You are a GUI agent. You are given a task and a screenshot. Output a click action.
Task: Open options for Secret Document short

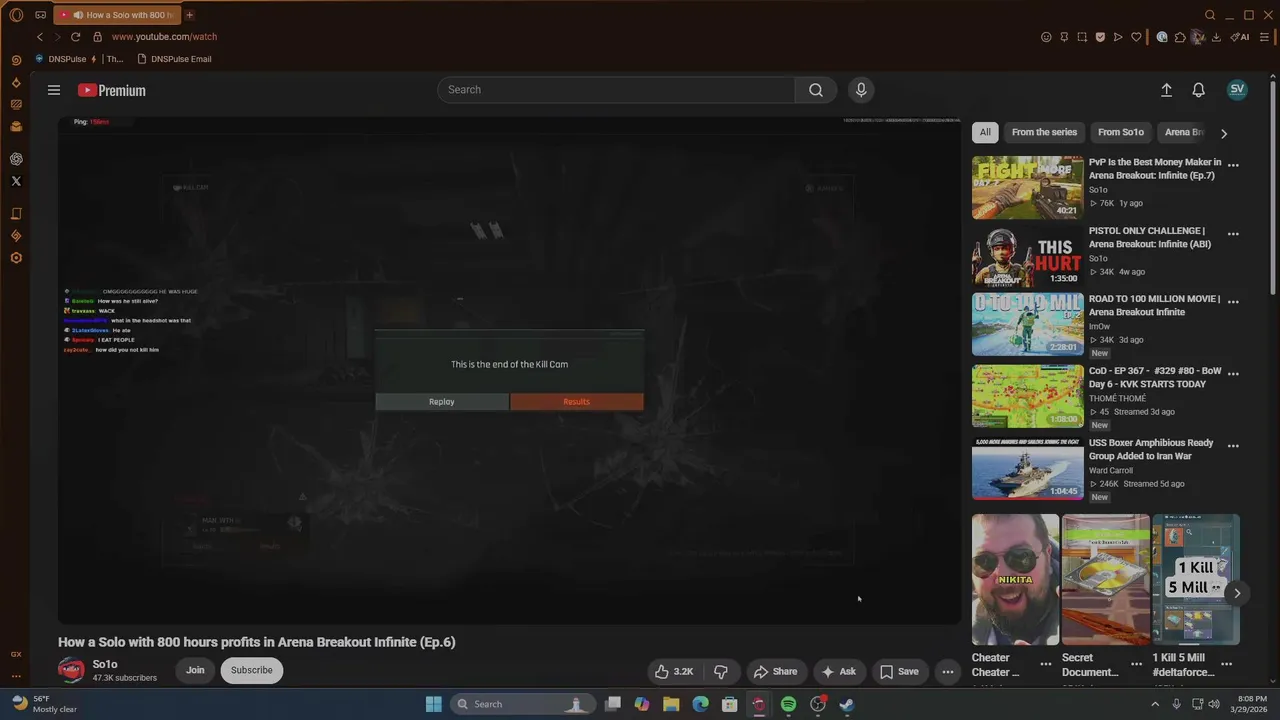[1136, 664]
